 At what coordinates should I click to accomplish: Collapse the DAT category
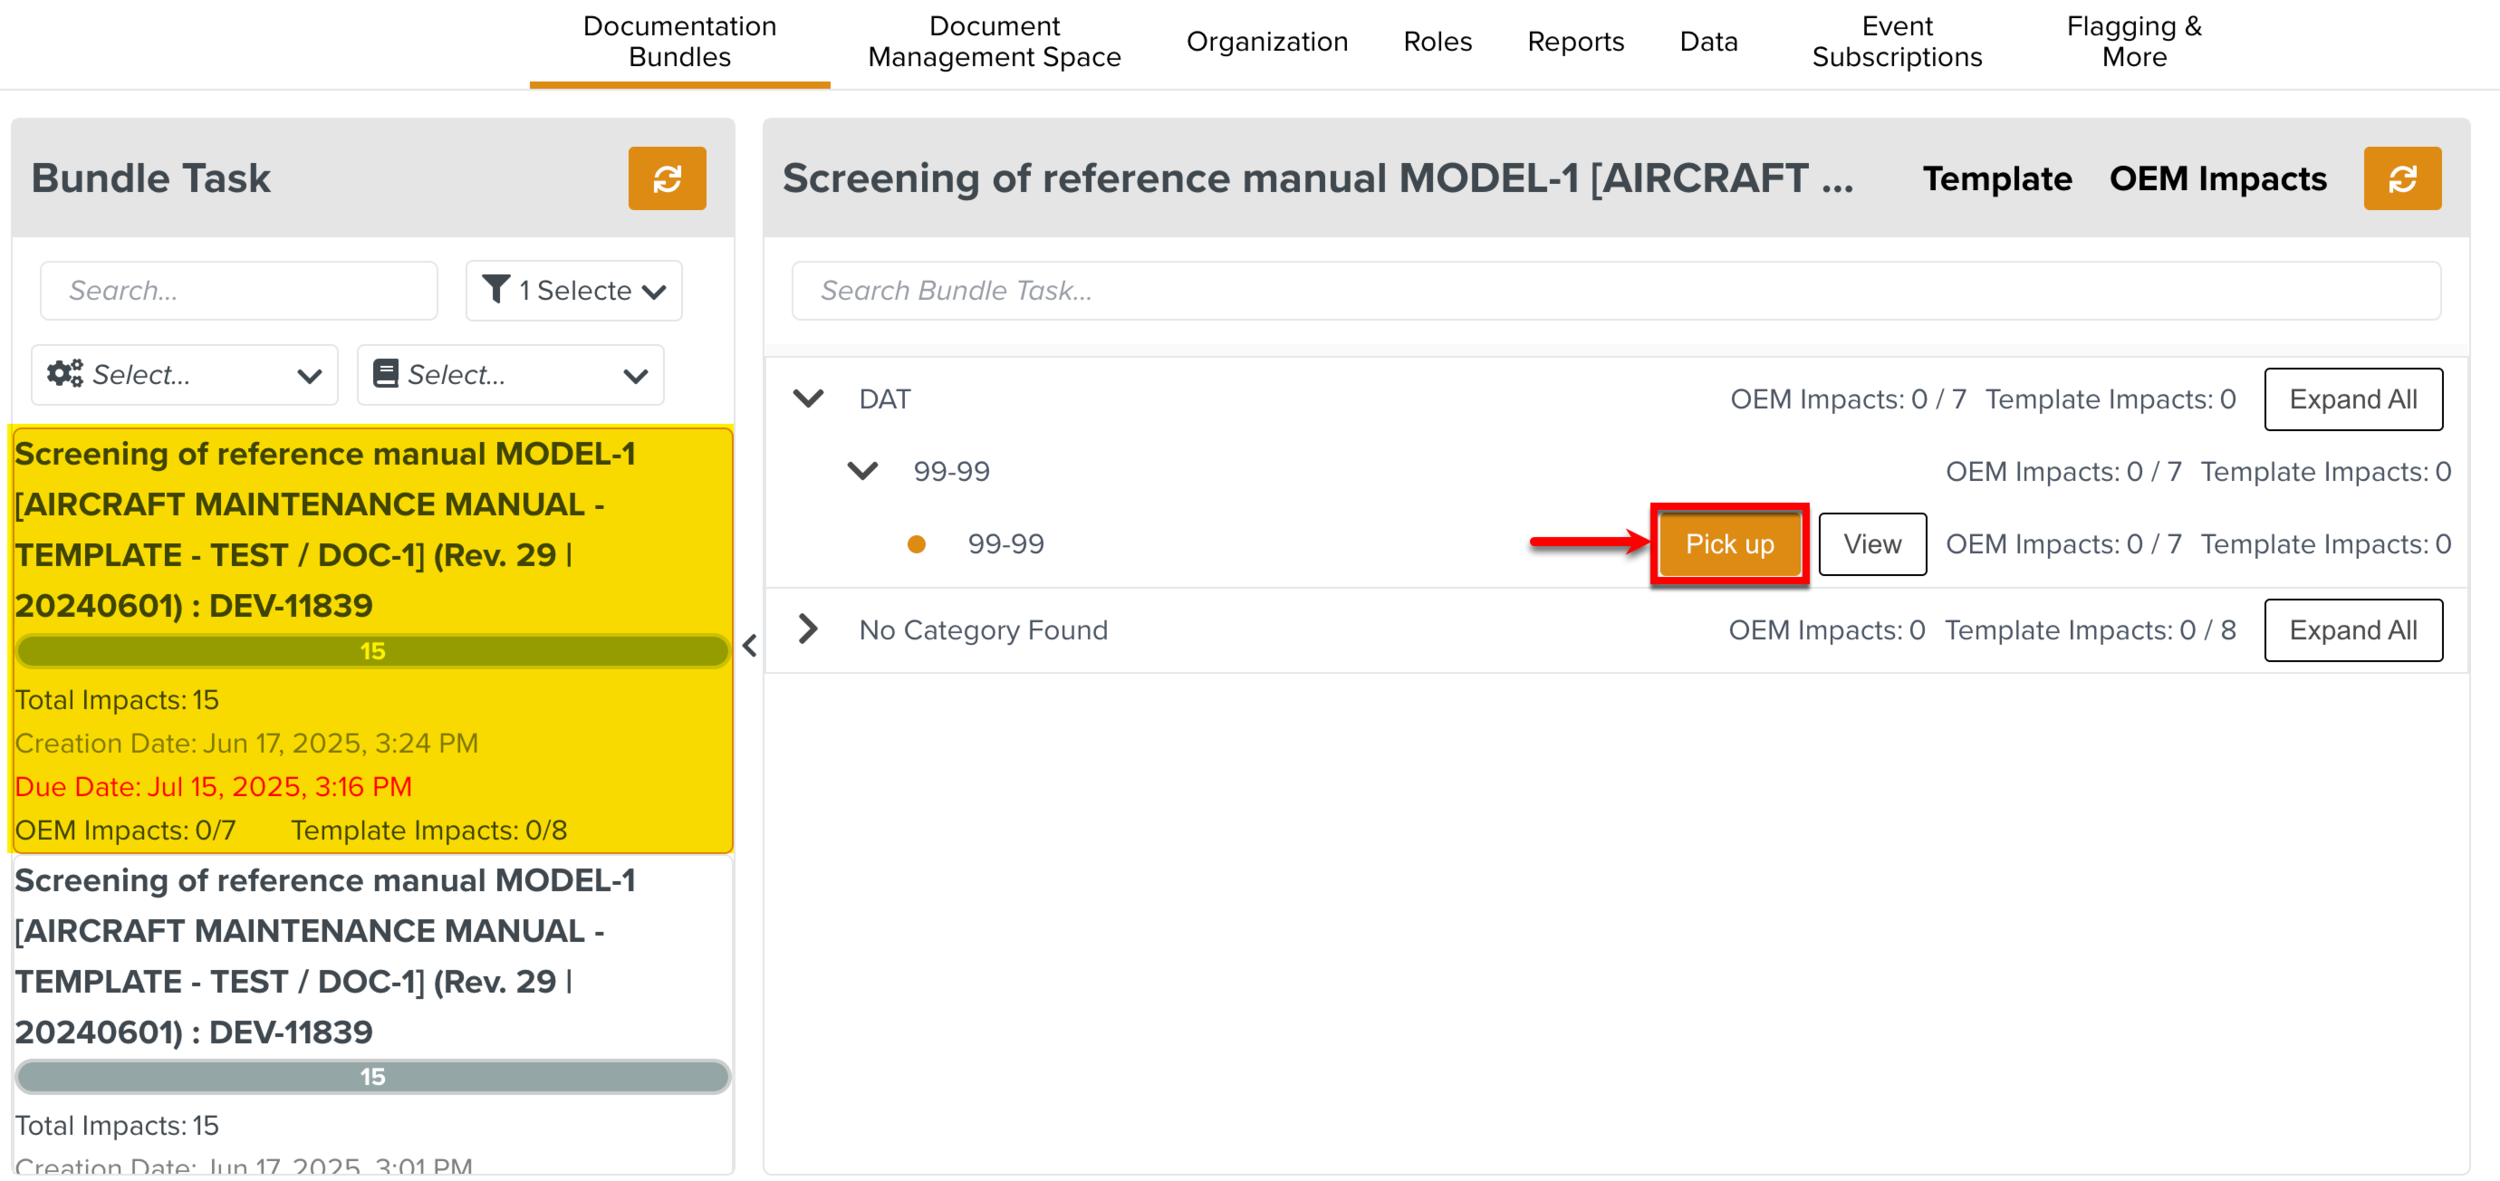click(808, 399)
